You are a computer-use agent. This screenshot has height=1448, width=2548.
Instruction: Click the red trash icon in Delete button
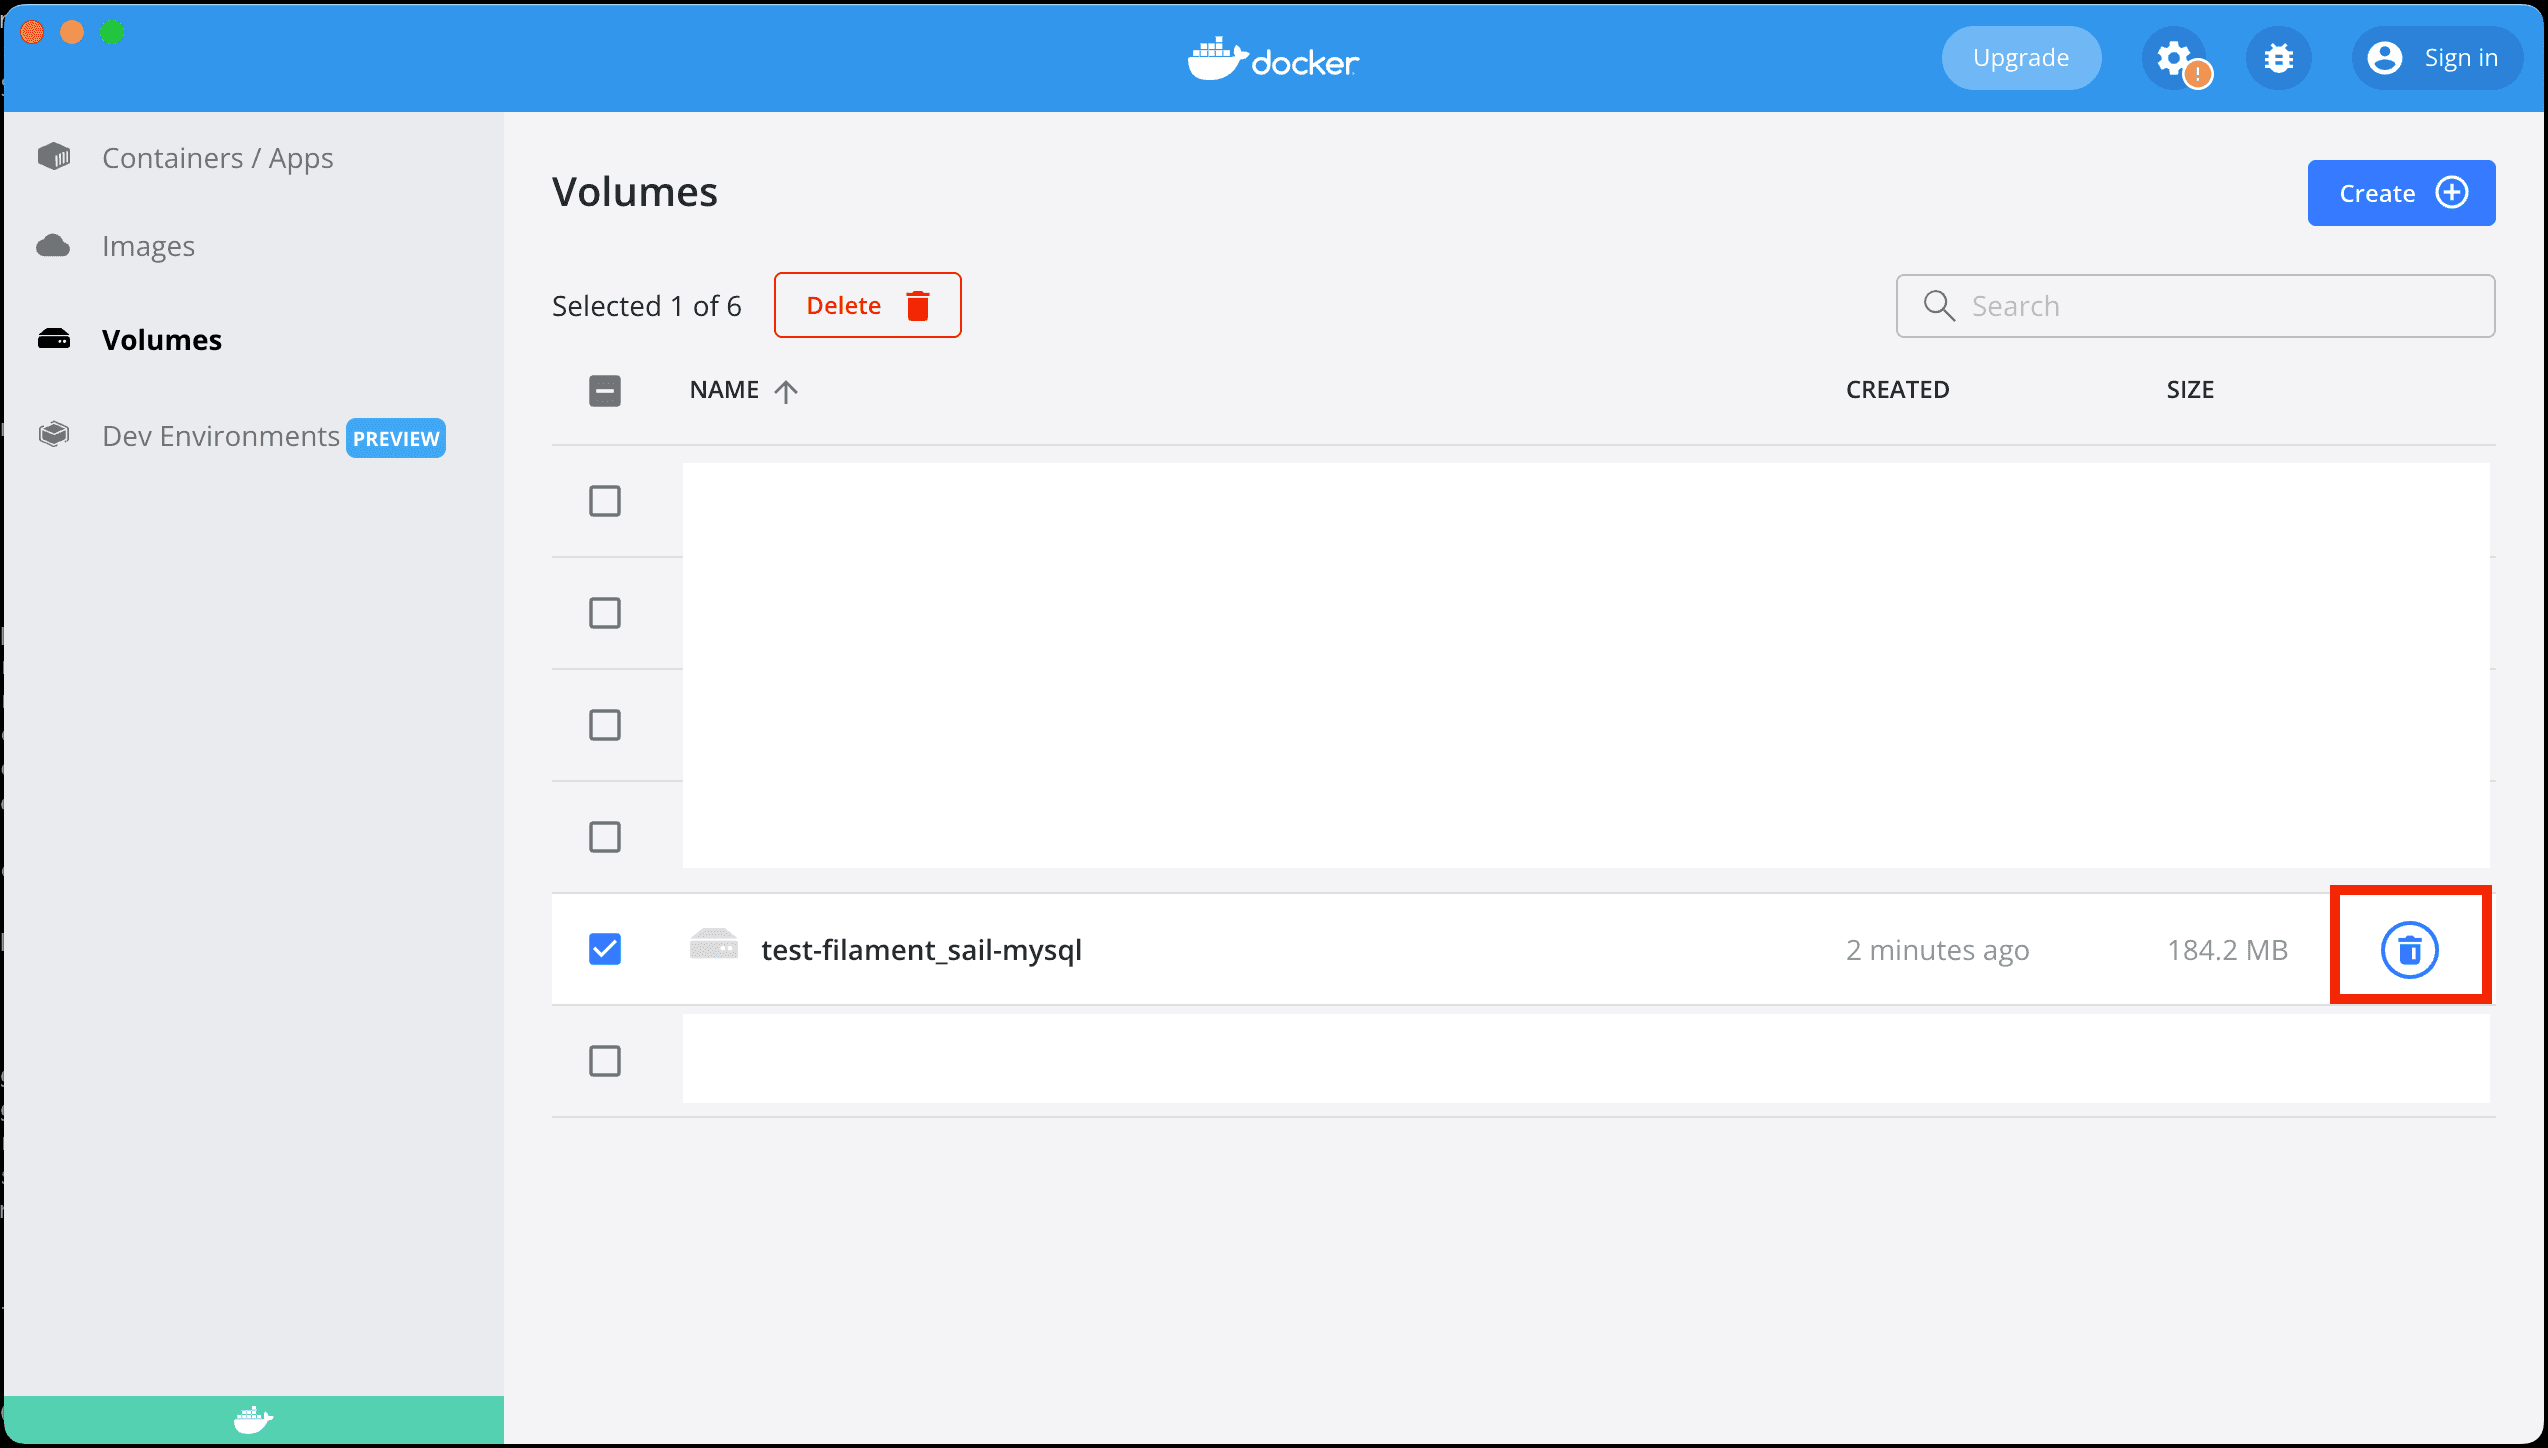pyautogui.click(x=918, y=305)
